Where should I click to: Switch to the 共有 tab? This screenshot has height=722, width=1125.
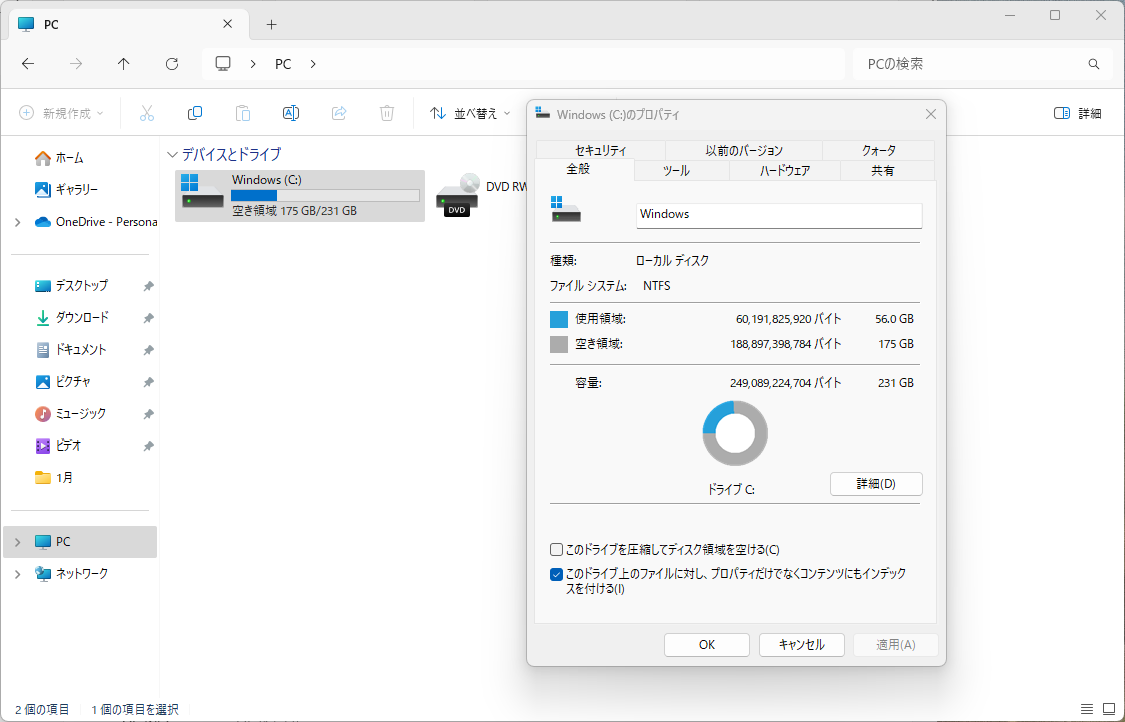pyautogui.click(x=882, y=171)
